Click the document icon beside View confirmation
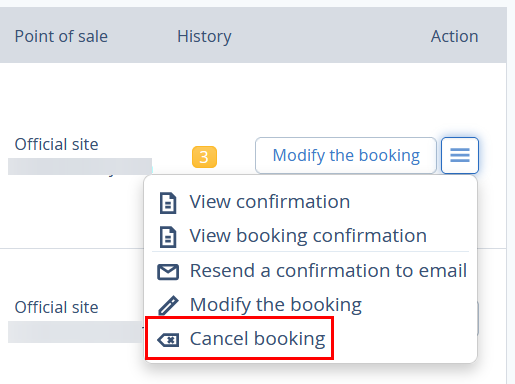Screen dimensions: 515x384 pos(168,203)
